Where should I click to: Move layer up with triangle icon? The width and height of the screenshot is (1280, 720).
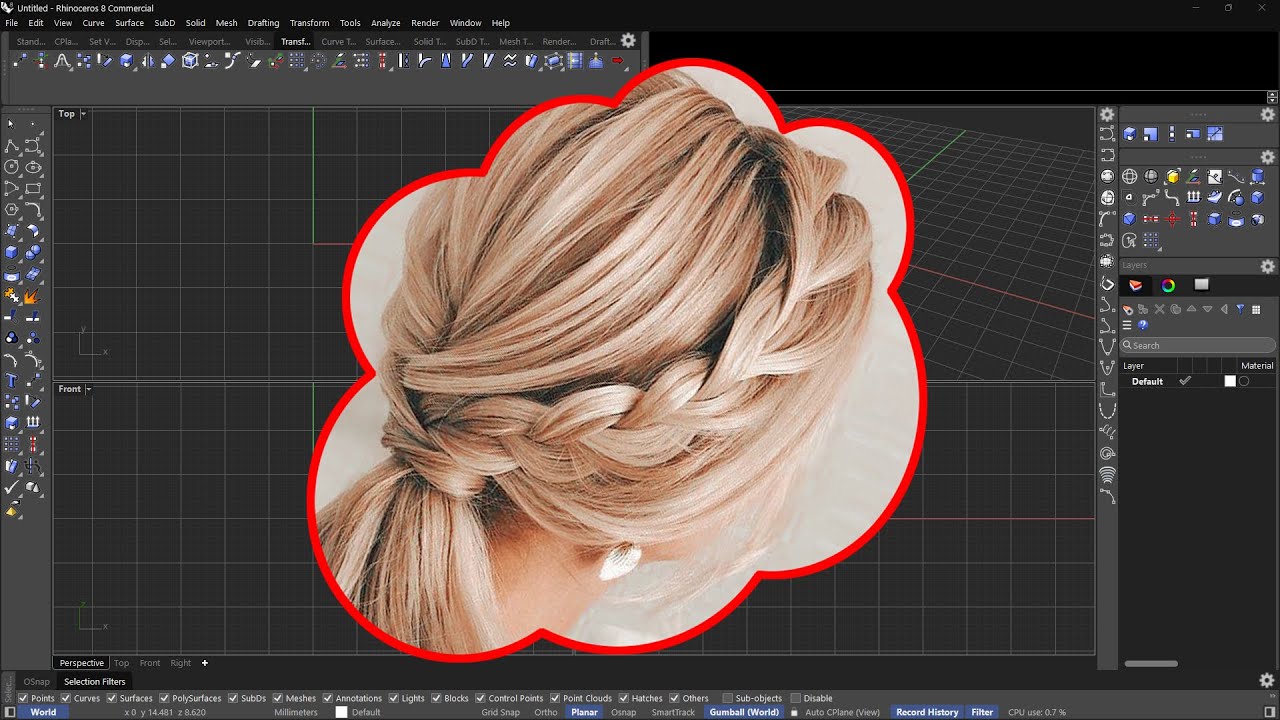pyautogui.click(x=1192, y=310)
